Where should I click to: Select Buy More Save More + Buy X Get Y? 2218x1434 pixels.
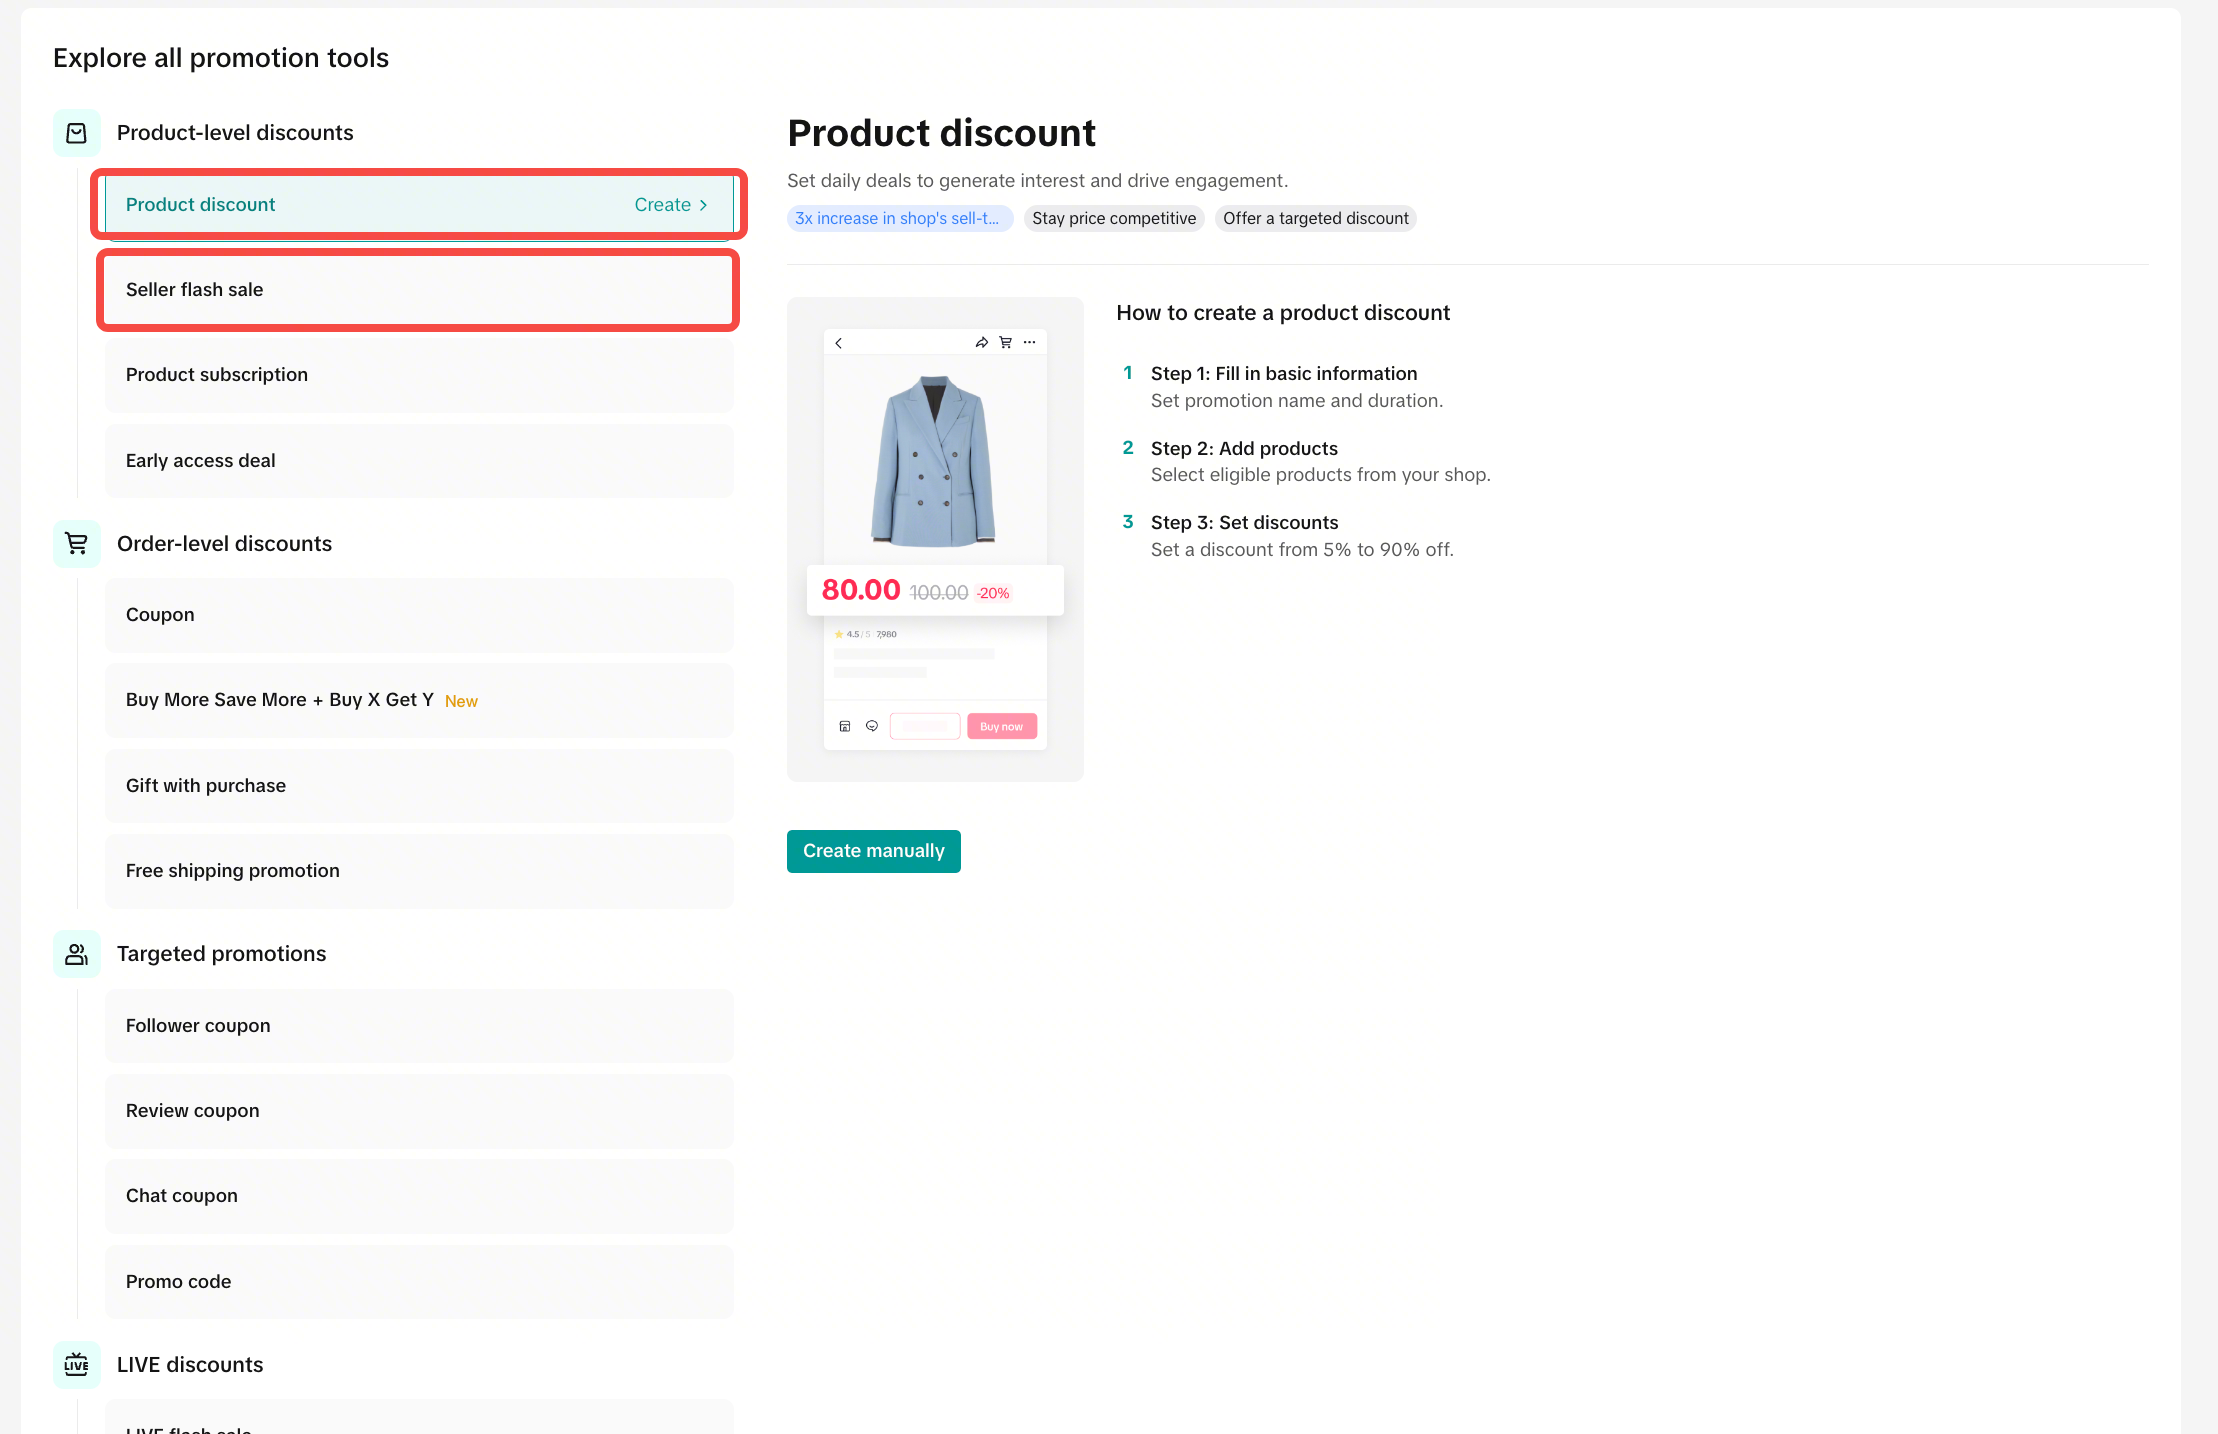coord(419,700)
